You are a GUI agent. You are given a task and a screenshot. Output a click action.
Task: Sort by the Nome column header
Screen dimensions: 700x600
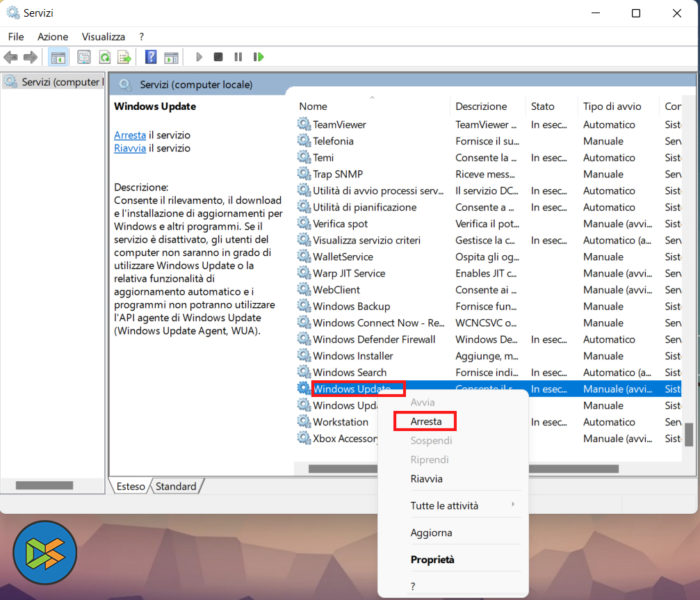[370, 106]
